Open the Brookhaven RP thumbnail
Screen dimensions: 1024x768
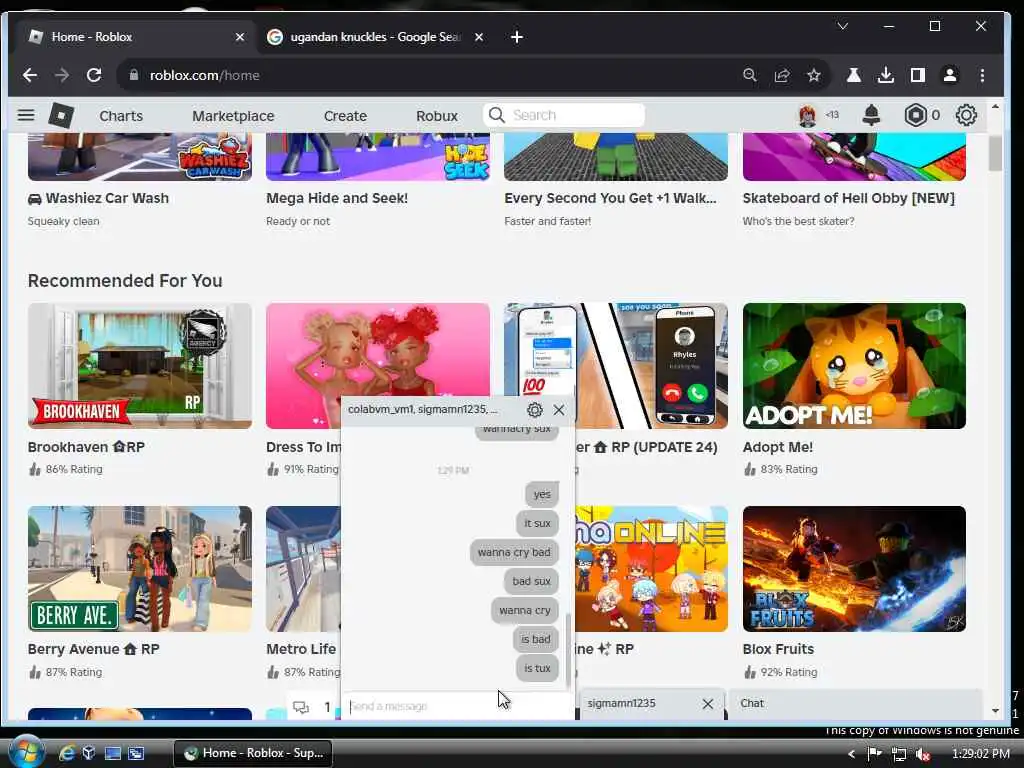tap(140, 366)
